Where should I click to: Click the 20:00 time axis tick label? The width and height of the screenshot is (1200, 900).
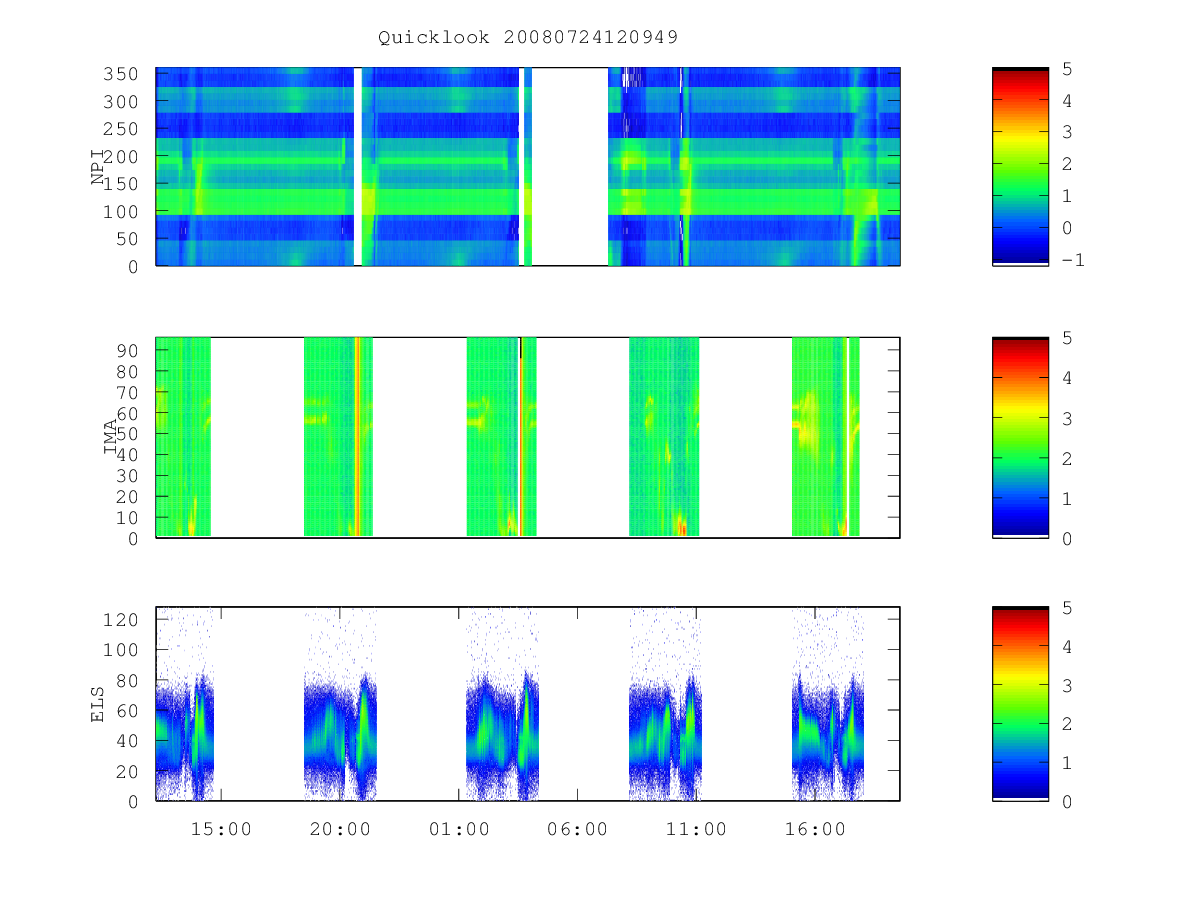tap(340, 829)
